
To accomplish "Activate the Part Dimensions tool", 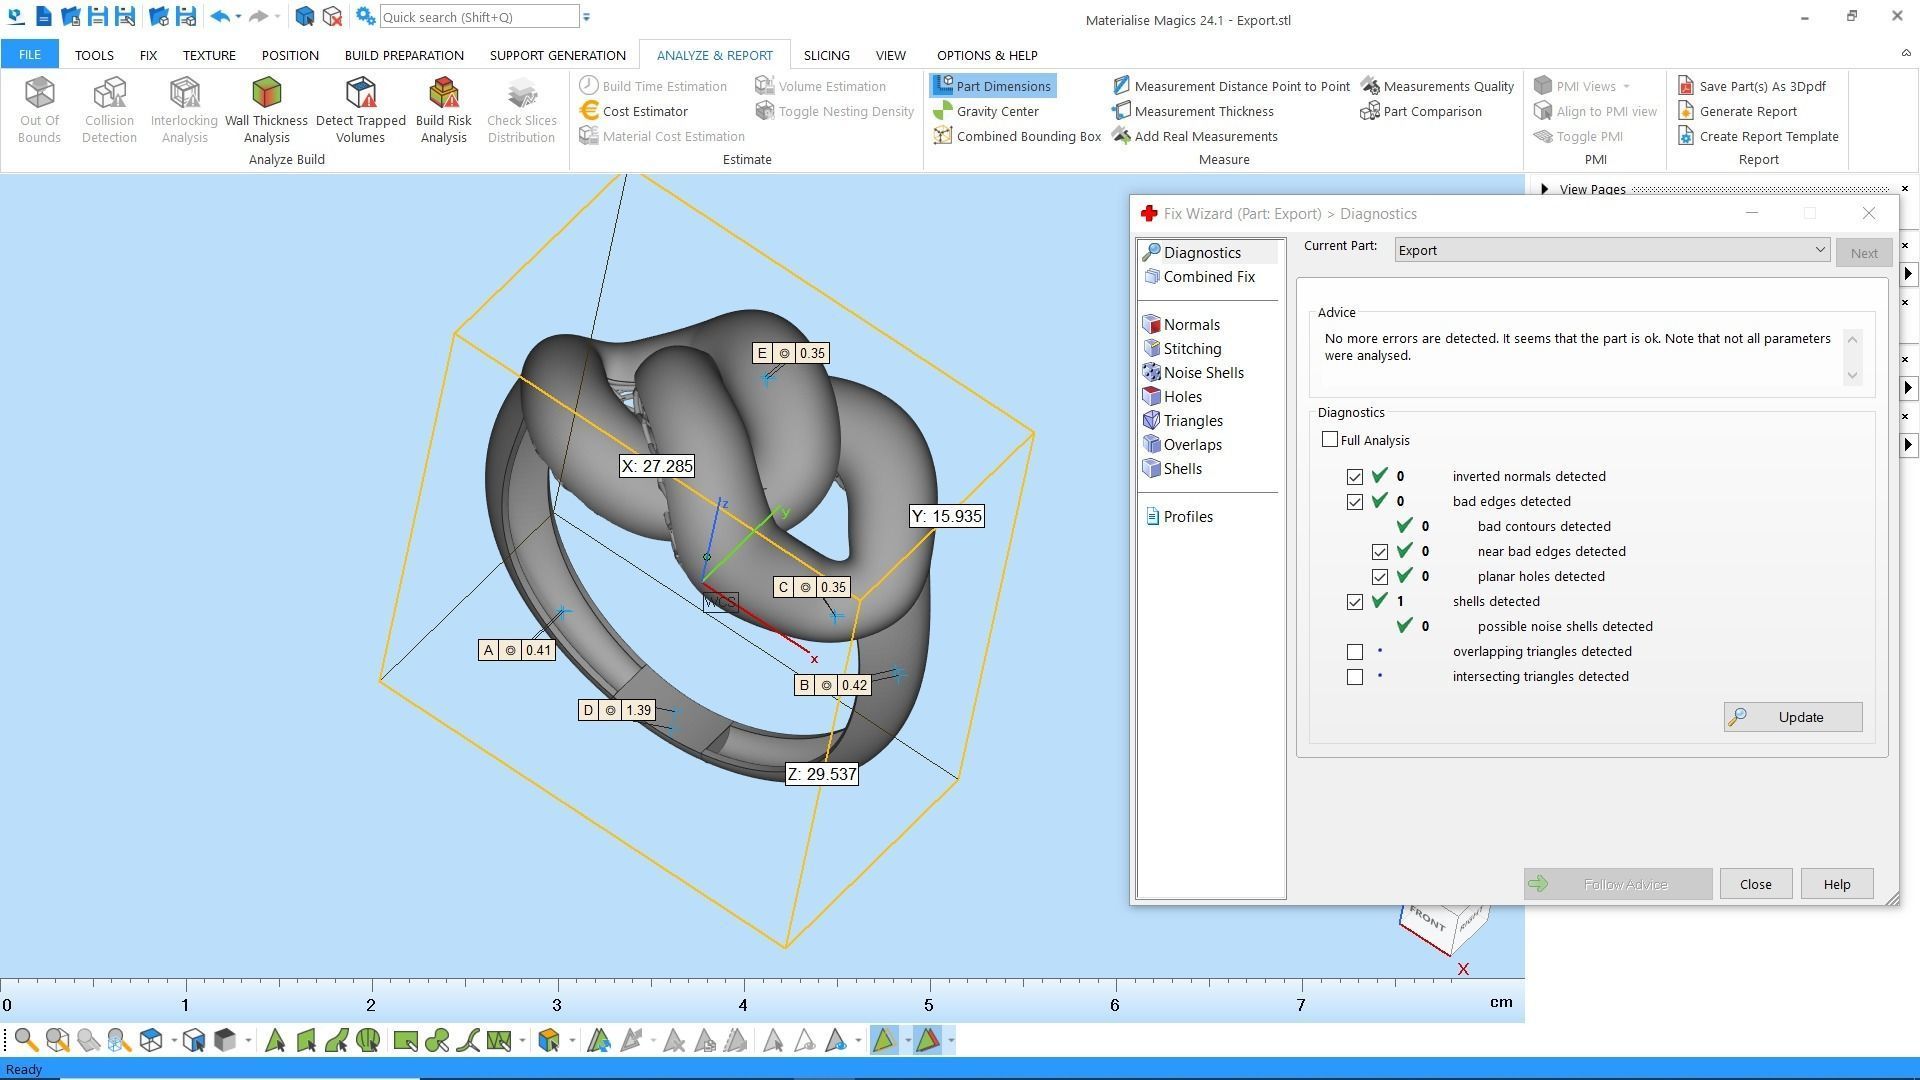I will click(992, 86).
